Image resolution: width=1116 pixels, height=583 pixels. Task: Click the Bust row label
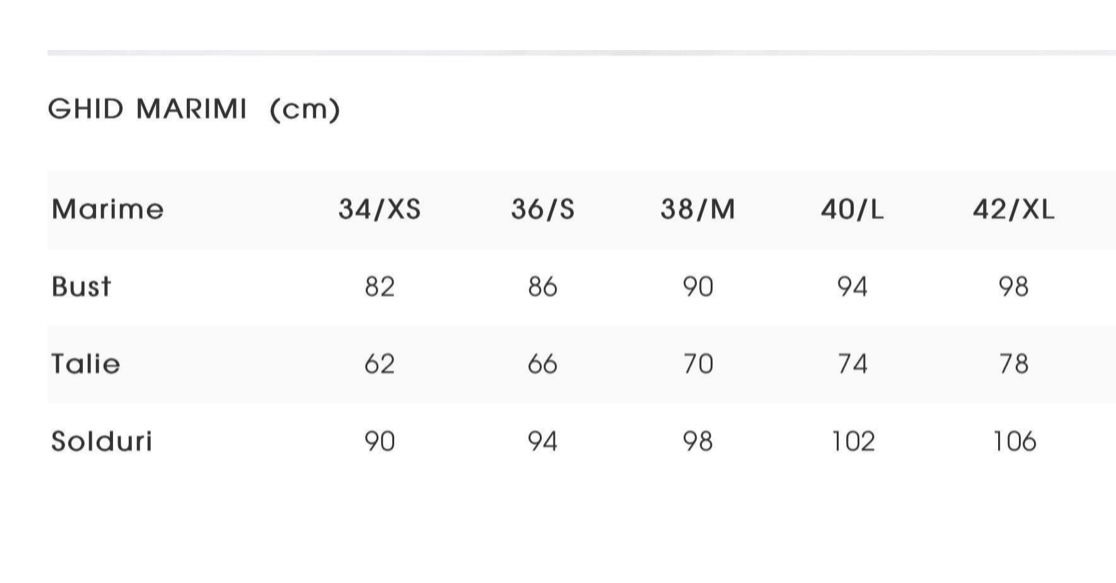81,287
